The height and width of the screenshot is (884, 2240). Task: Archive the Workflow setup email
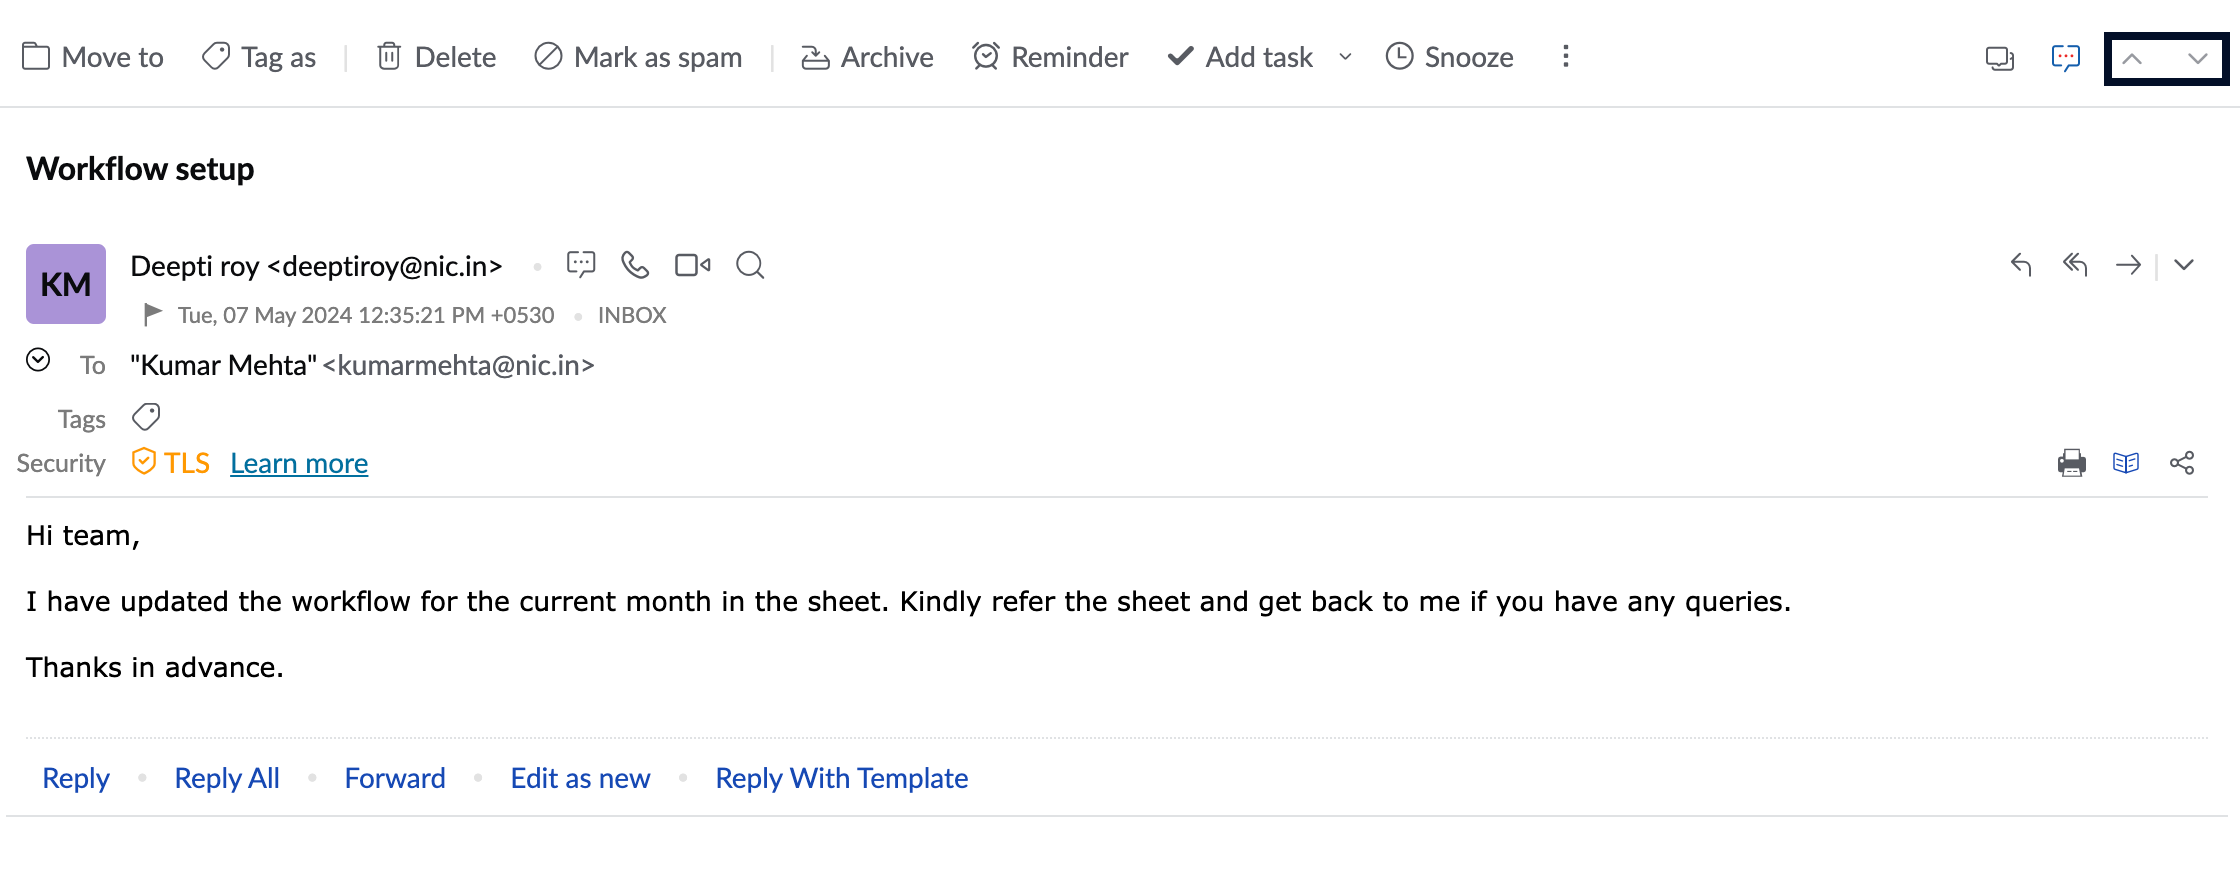867,57
